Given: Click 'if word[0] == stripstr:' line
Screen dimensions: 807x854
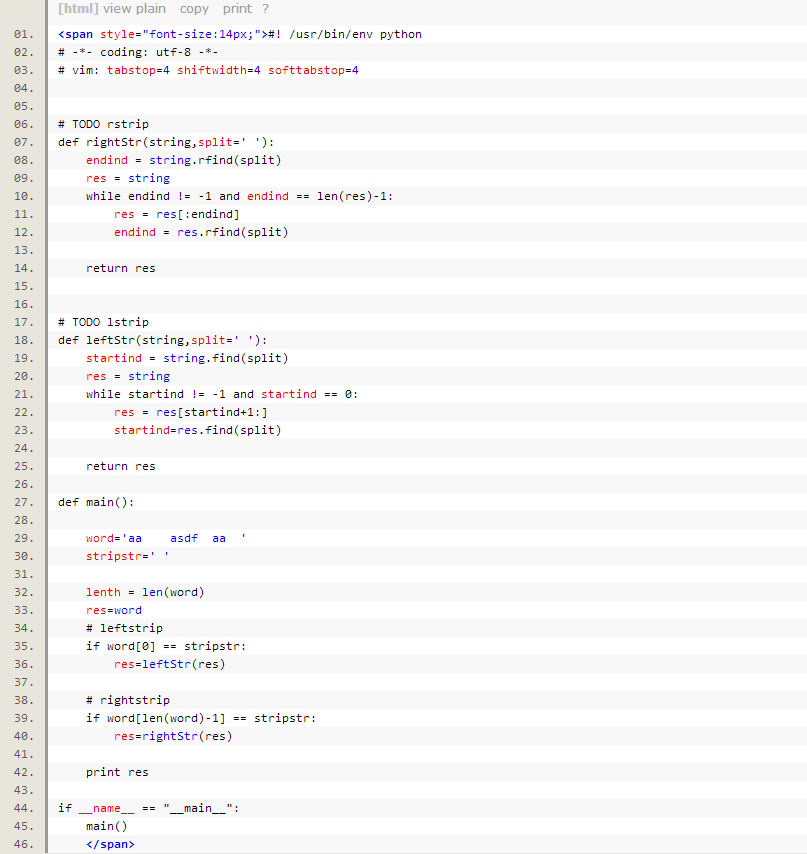Looking at the screenshot, I should point(166,645).
